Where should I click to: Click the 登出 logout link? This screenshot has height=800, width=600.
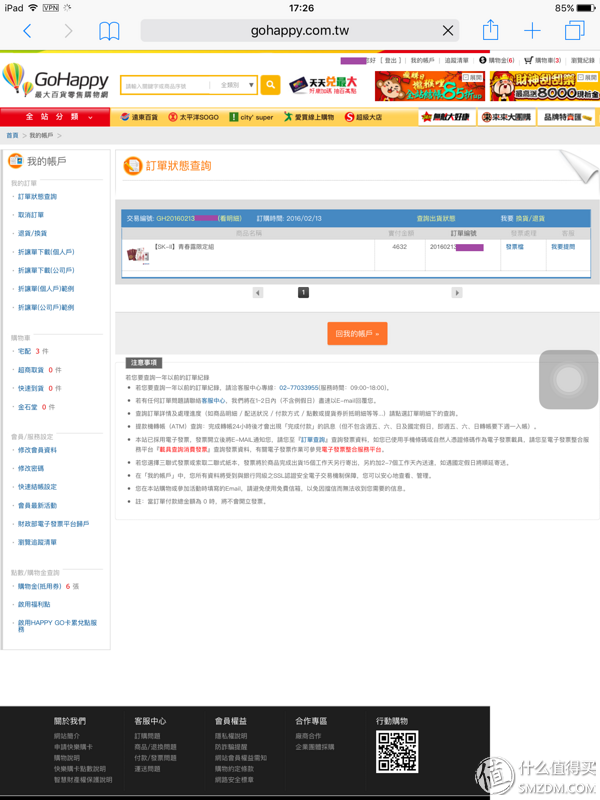(390, 60)
